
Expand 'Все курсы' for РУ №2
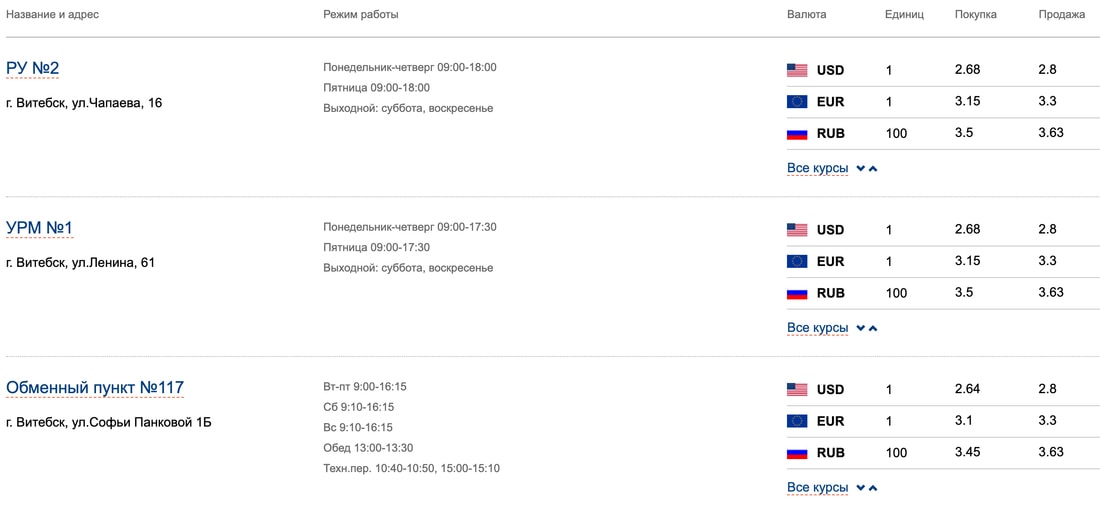click(x=818, y=168)
